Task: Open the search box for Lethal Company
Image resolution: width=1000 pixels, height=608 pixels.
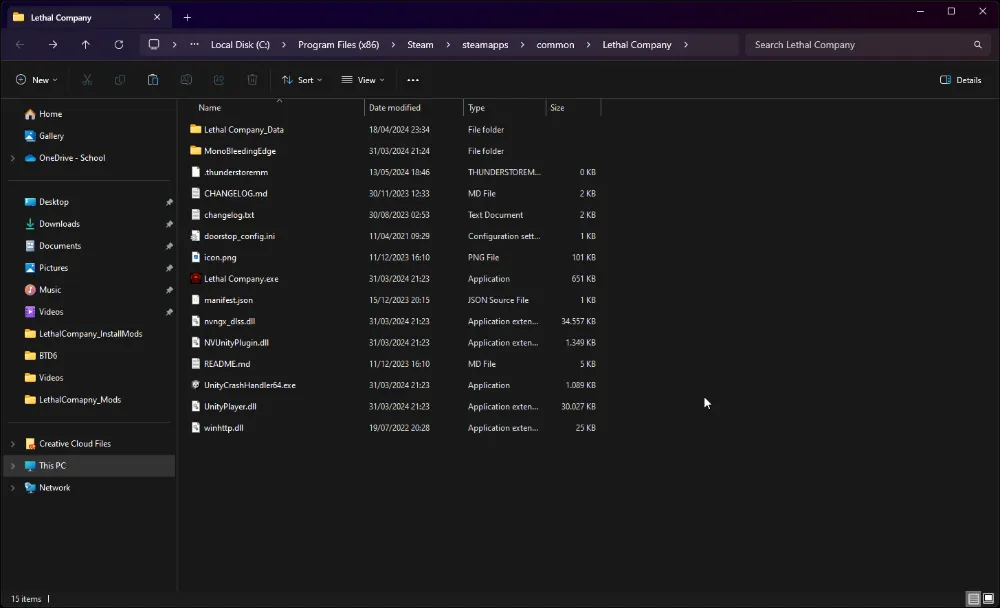Action: [866, 44]
